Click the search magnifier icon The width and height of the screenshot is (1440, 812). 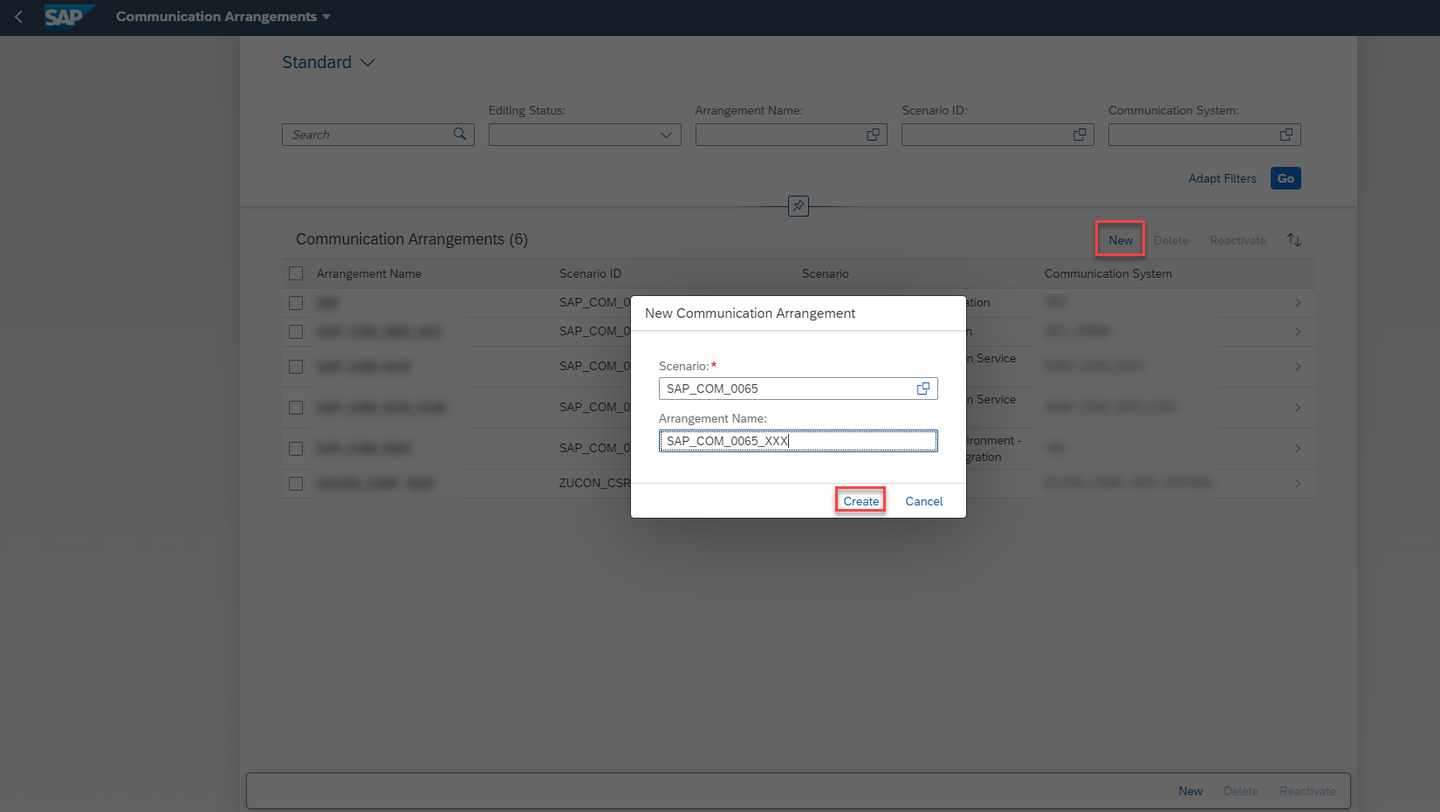[460, 134]
